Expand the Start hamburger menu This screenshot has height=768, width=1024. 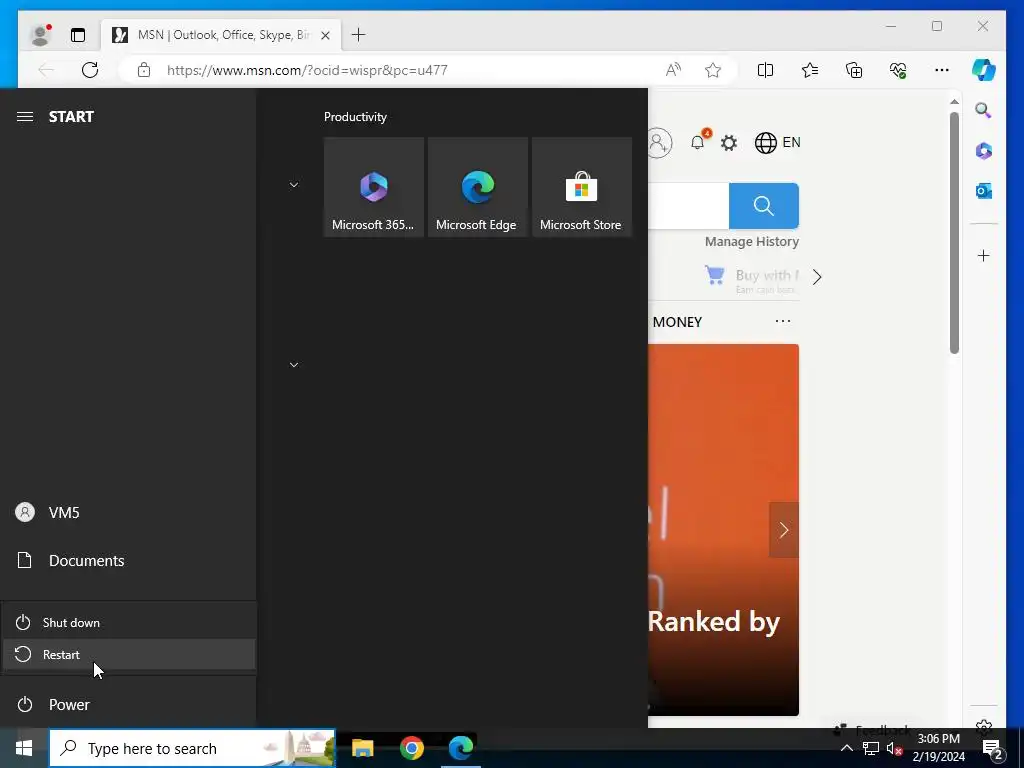25,116
